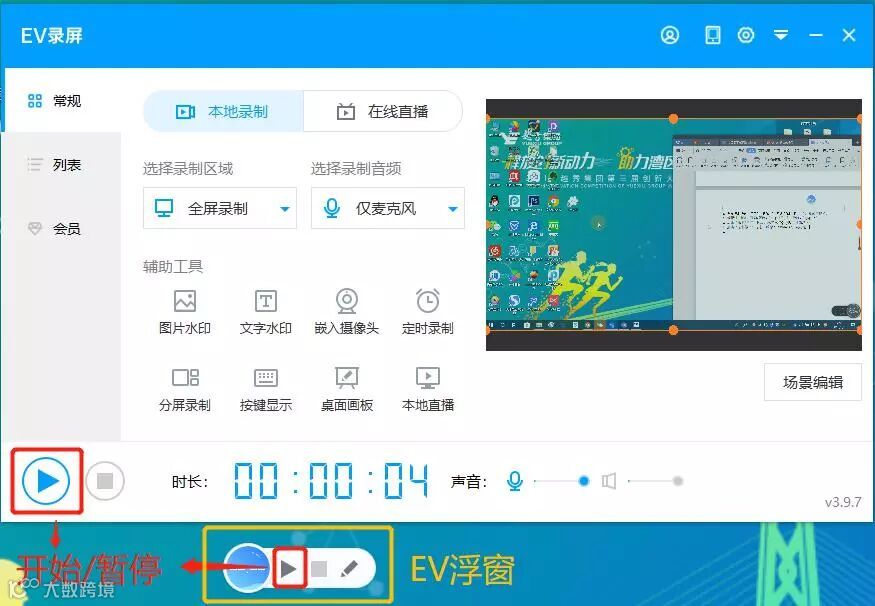Click the 选择录制音频 label
Screen dimensions: 875x606
coord(356,169)
